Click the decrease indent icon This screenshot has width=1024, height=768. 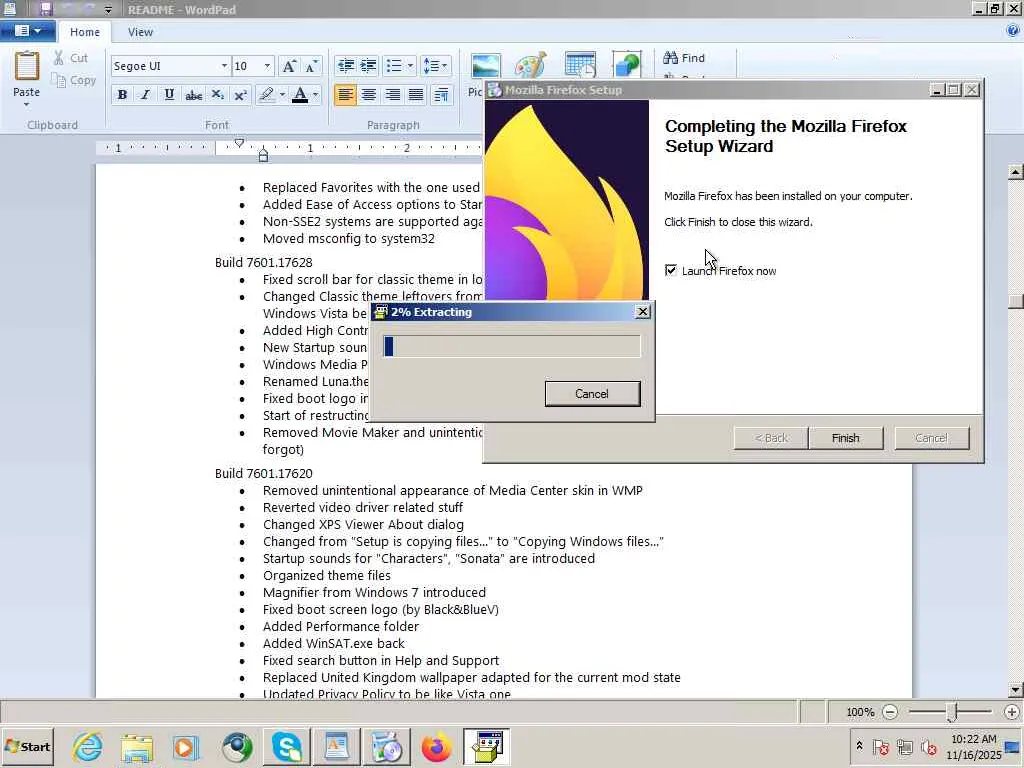pos(345,66)
